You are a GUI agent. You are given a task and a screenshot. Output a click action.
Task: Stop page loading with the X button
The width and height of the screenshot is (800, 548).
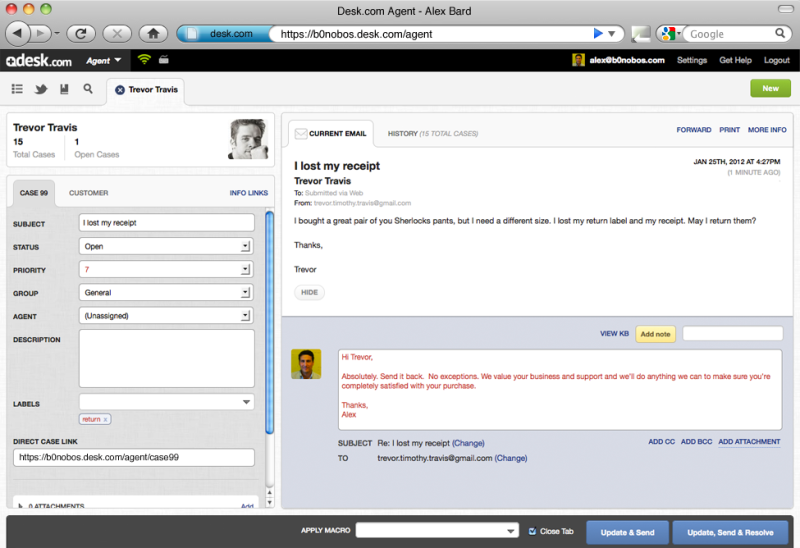tap(117, 34)
